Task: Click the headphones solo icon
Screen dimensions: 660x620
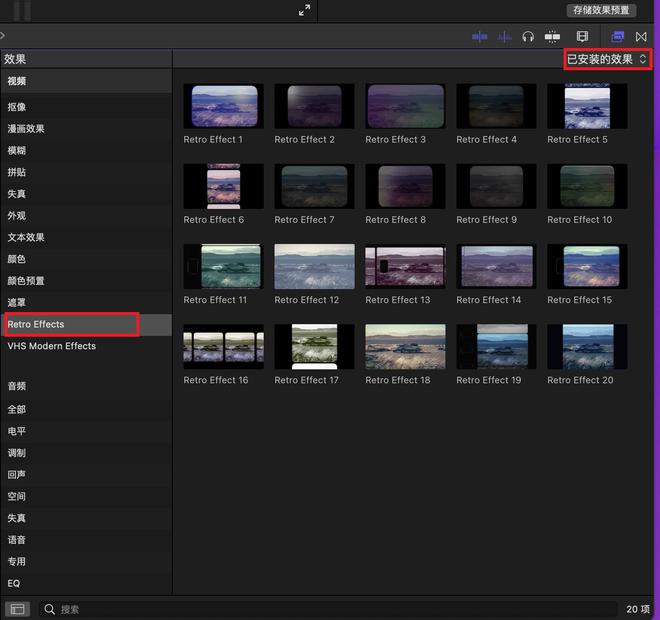Action: click(x=528, y=37)
